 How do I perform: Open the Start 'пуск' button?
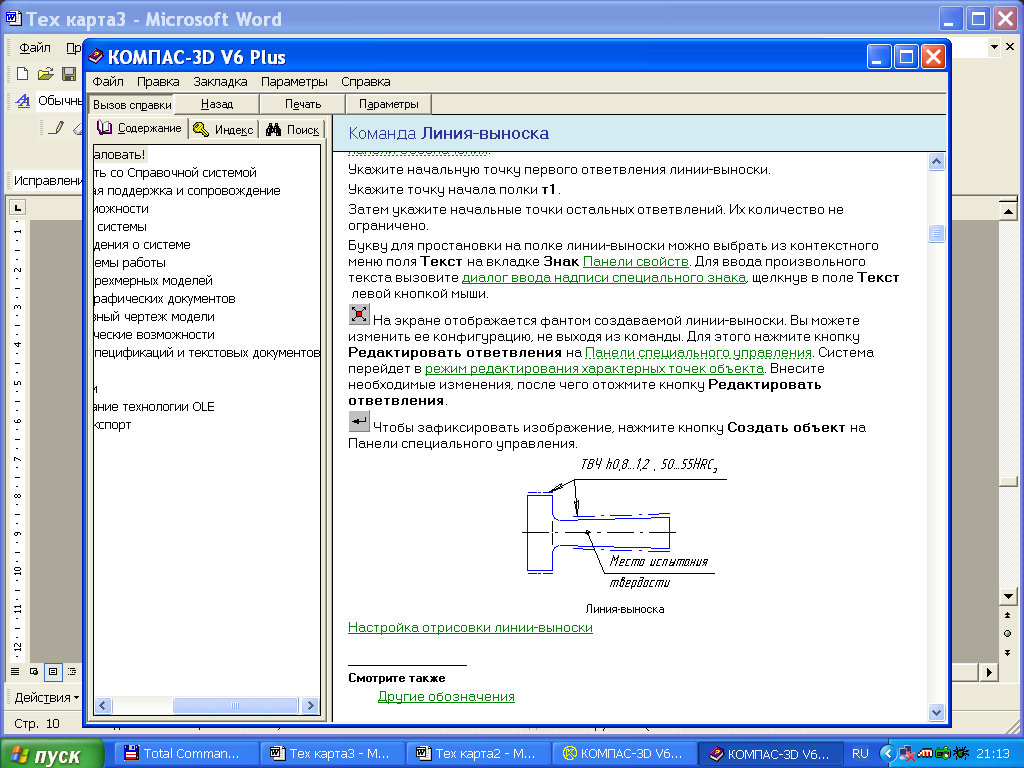tap(52, 754)
